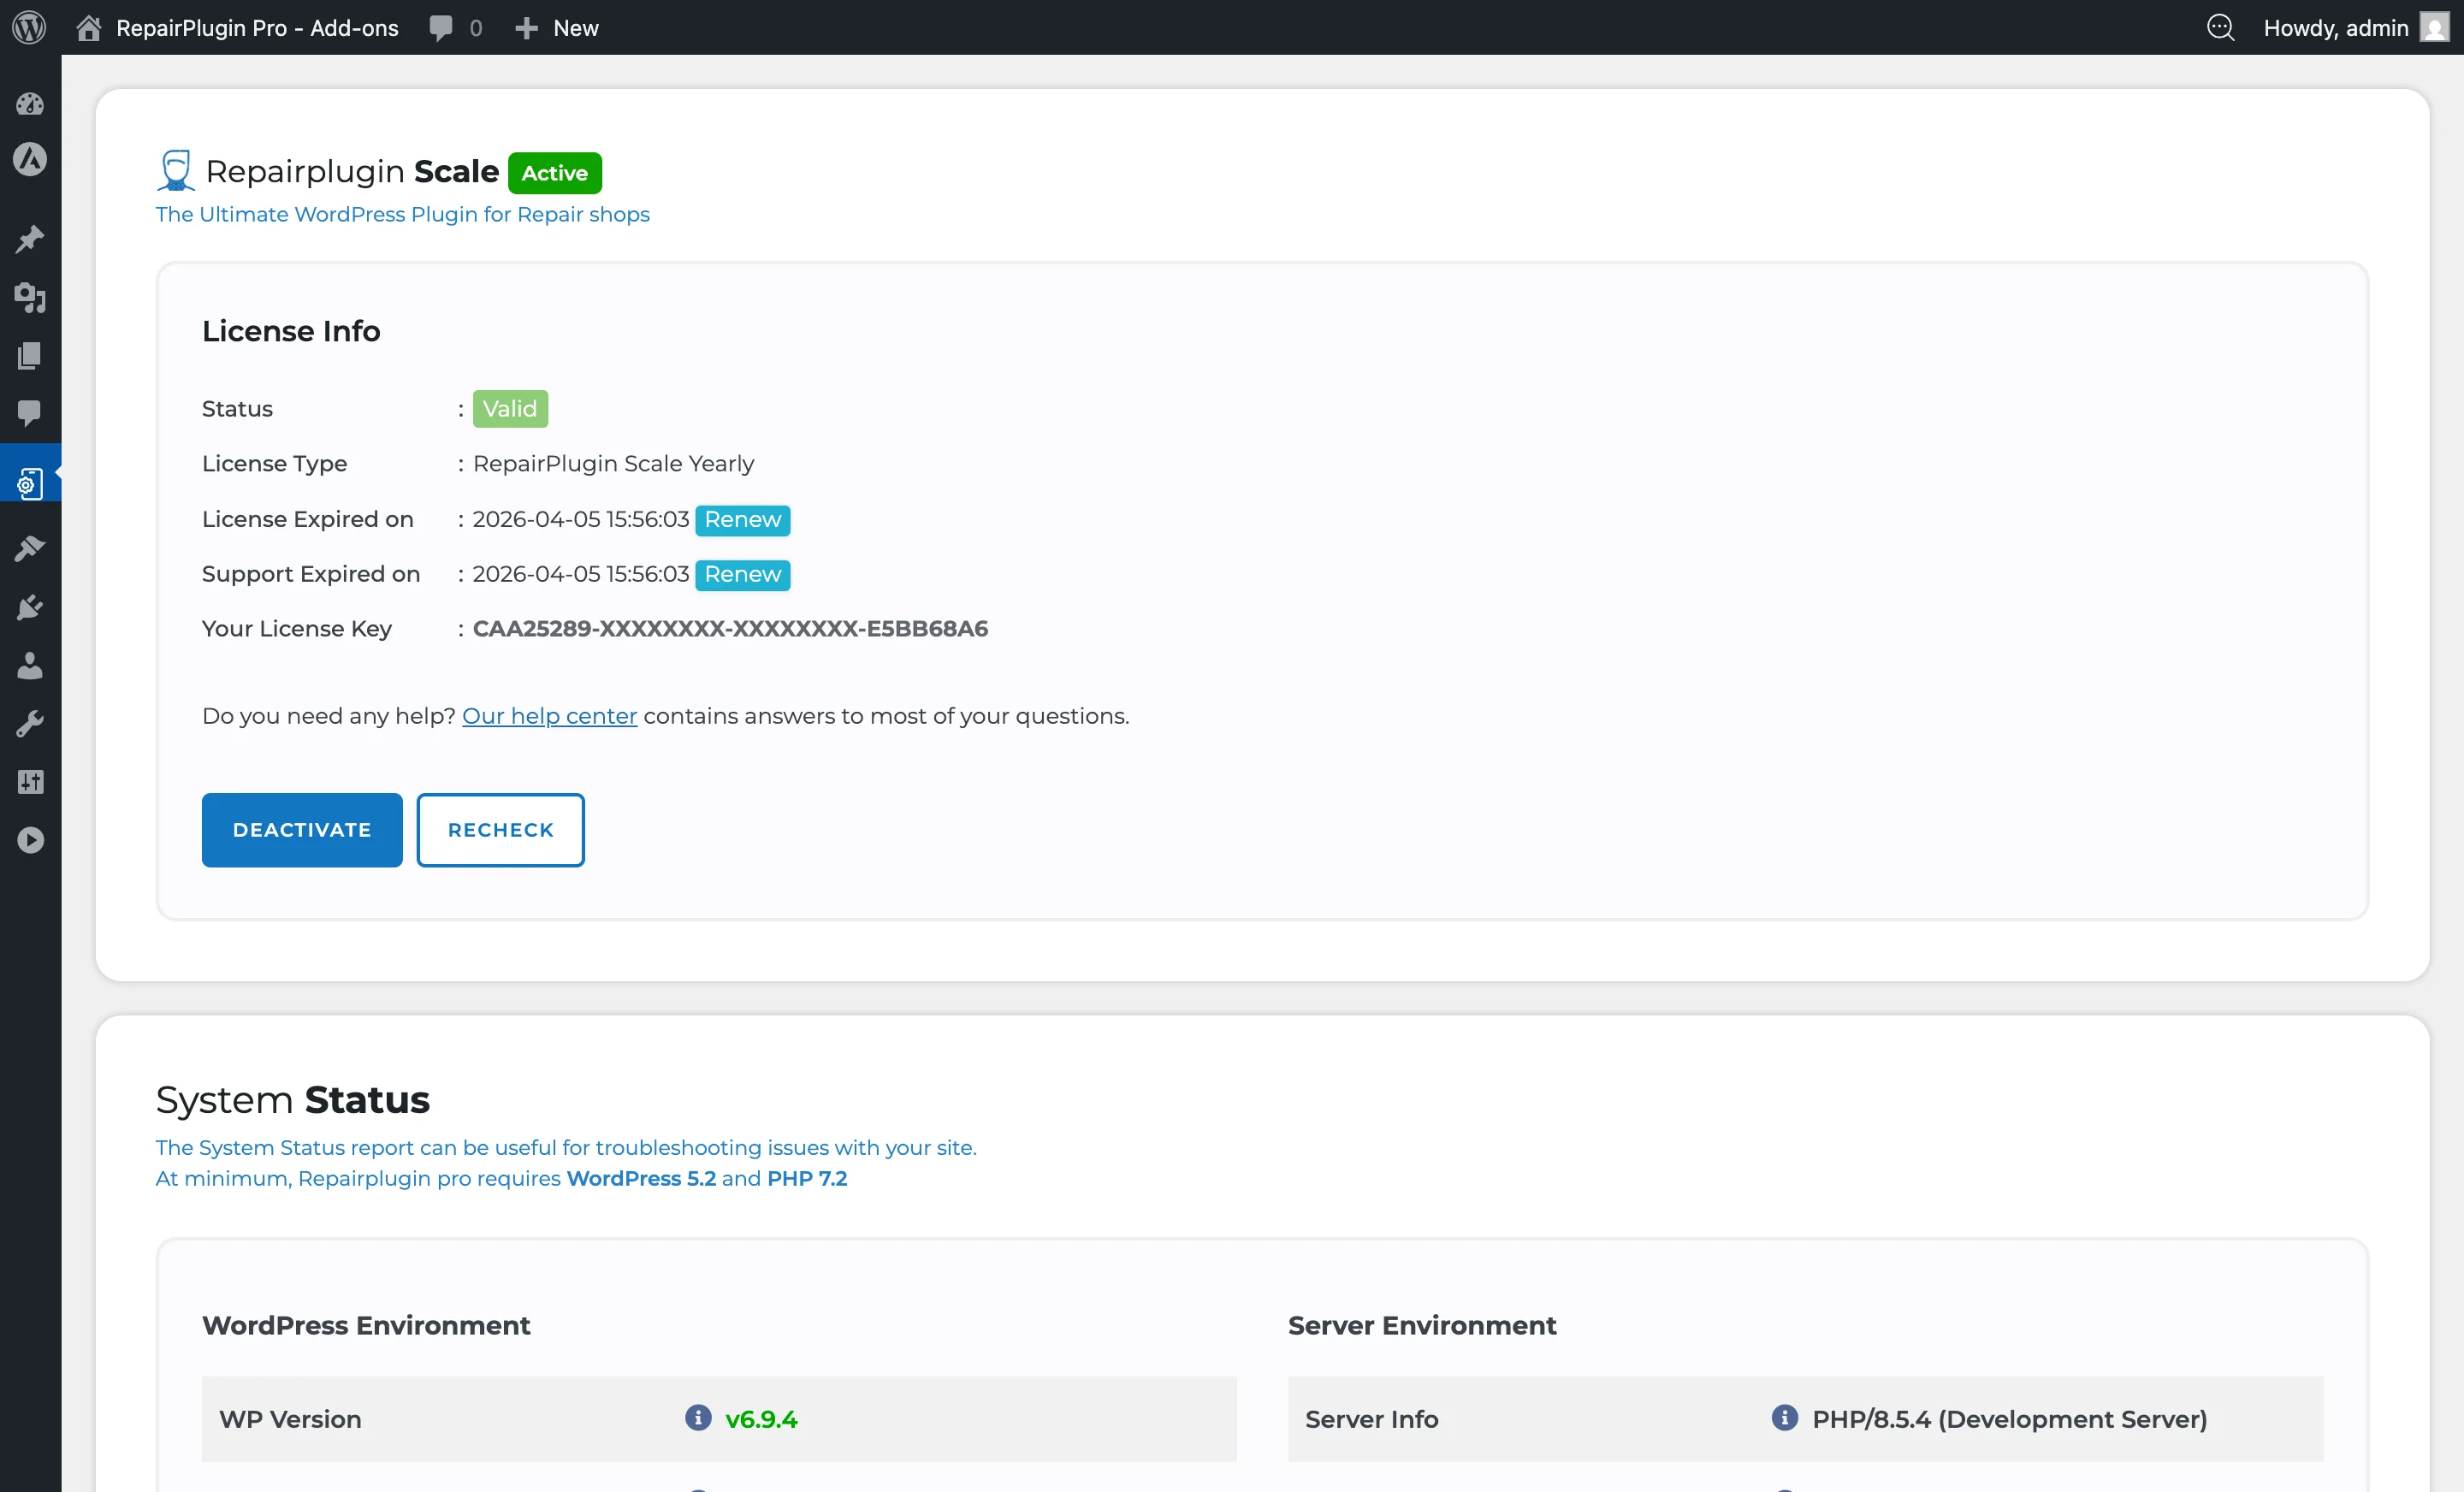This screenshot has width=2464, height=1492.
Task: Click info icon beside WP Version
Action: tap(698, 1418)
